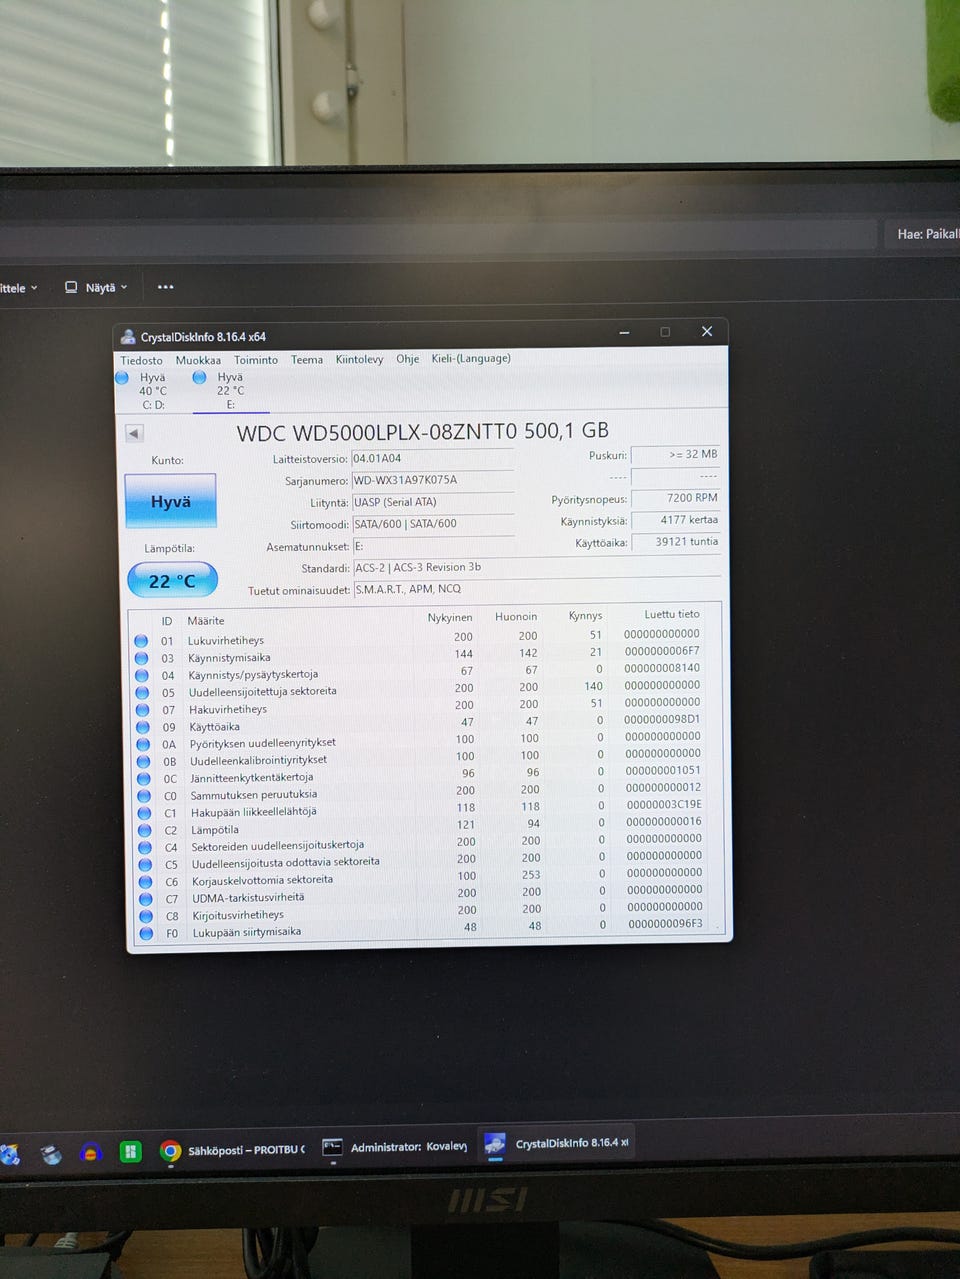Click the Huonoin column header

pos(516,617)
